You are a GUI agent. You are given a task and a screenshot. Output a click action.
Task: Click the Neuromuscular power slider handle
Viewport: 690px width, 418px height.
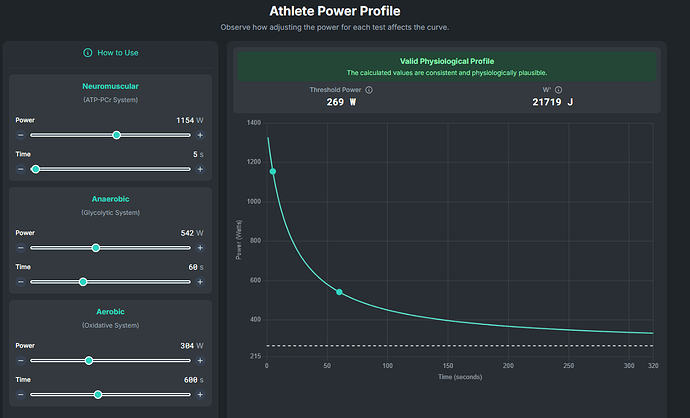tap(117, 135)
